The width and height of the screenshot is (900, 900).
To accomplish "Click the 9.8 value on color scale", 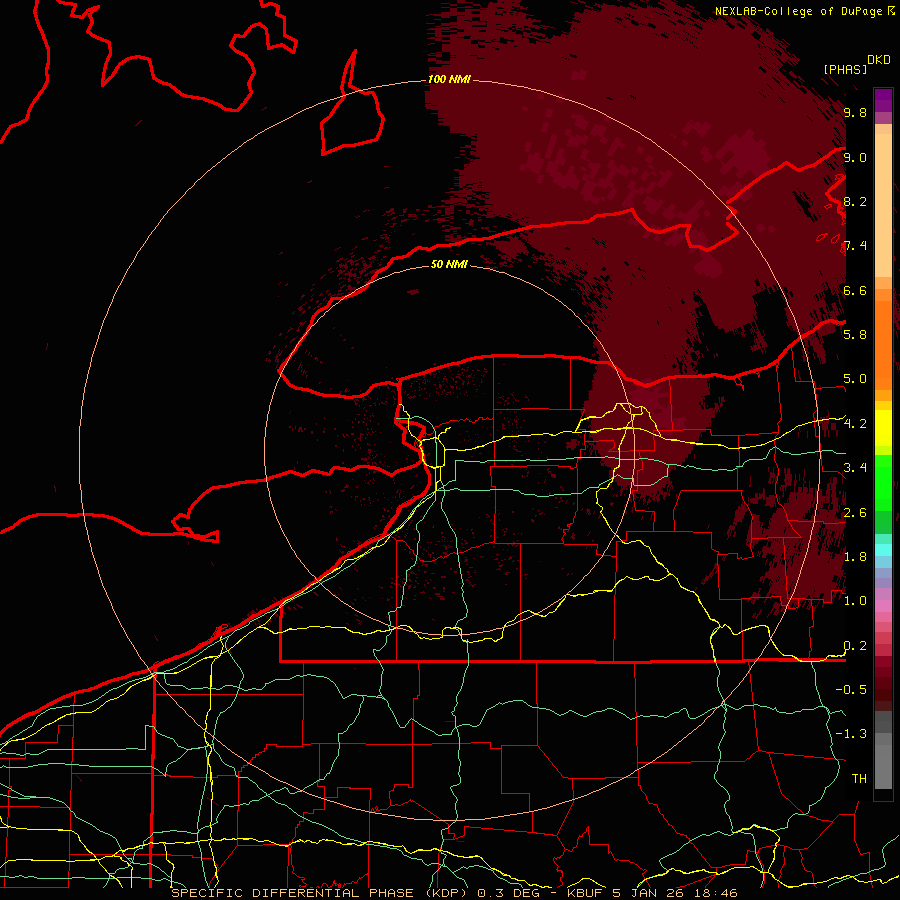I will 855,112.
